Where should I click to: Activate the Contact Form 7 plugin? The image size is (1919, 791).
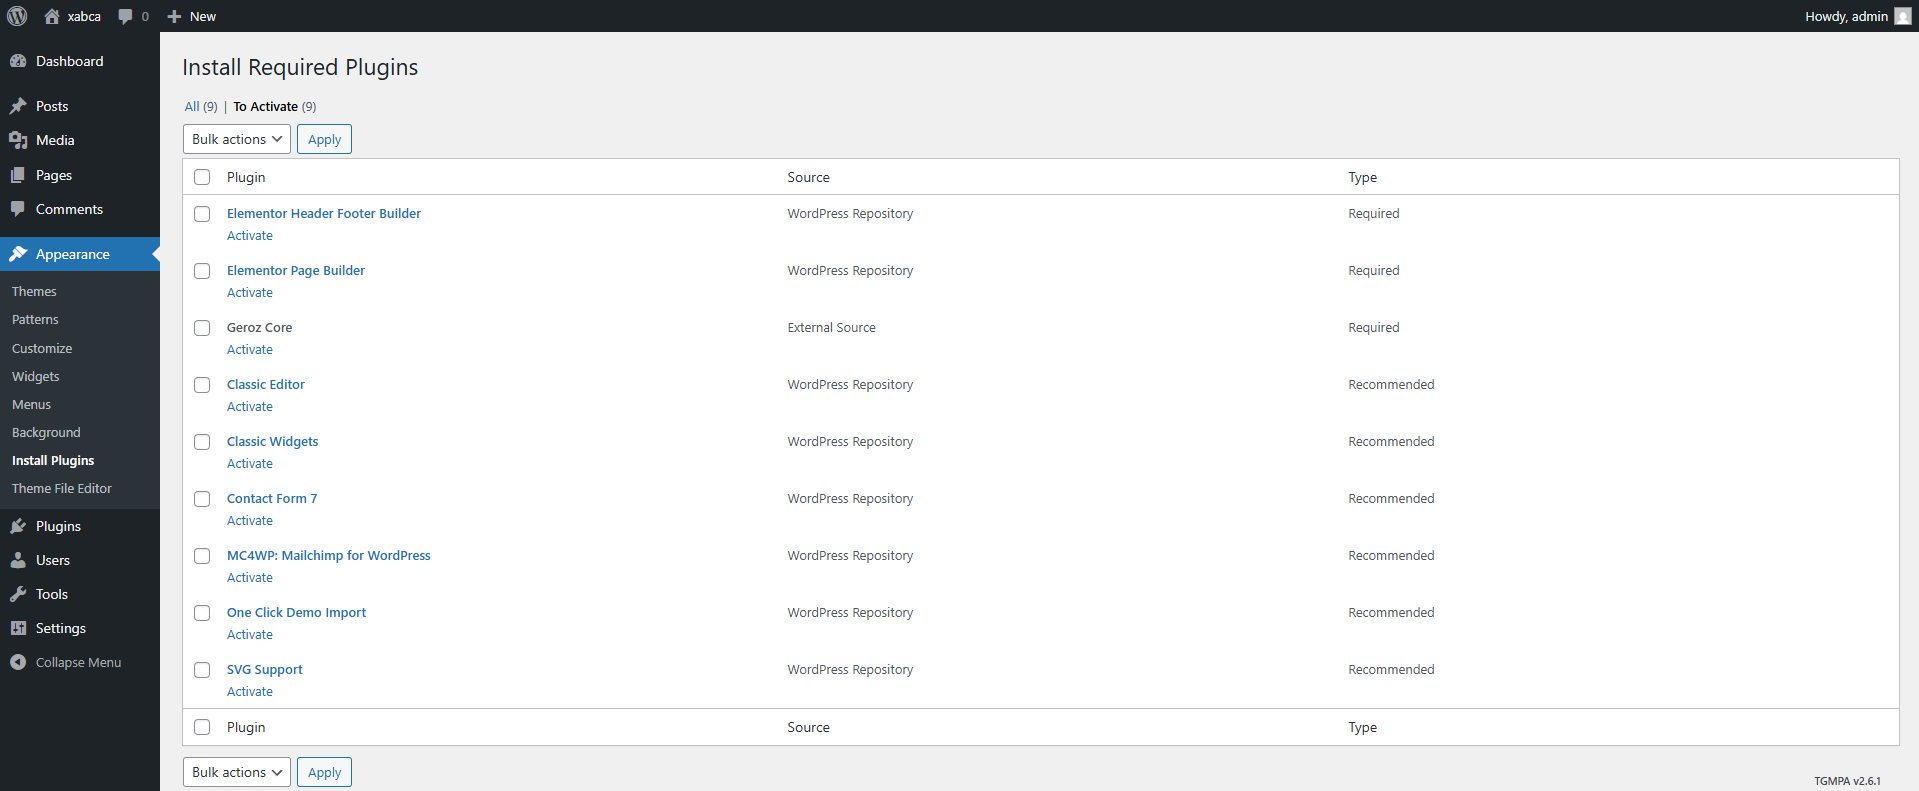(250, 520)
